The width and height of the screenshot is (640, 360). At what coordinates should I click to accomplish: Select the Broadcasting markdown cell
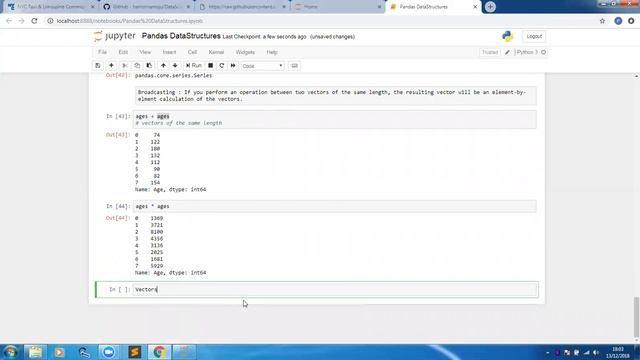(336, 96)
